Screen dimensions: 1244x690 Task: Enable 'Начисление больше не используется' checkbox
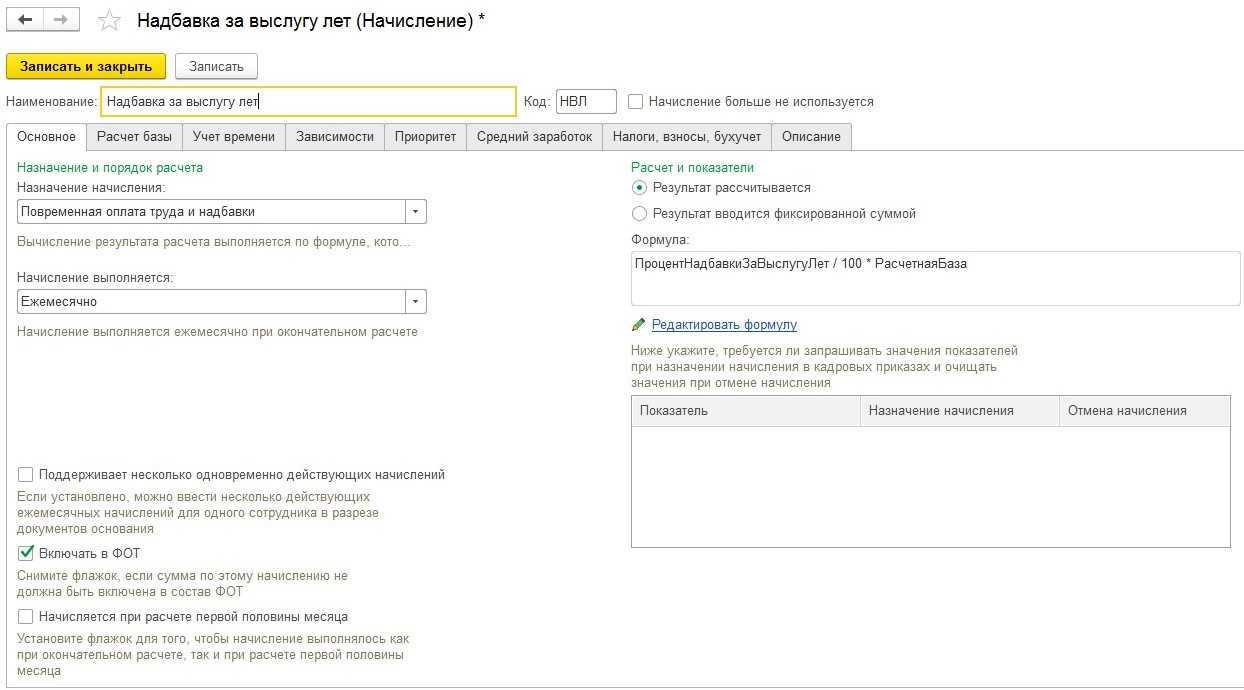[x=635, y=102]
